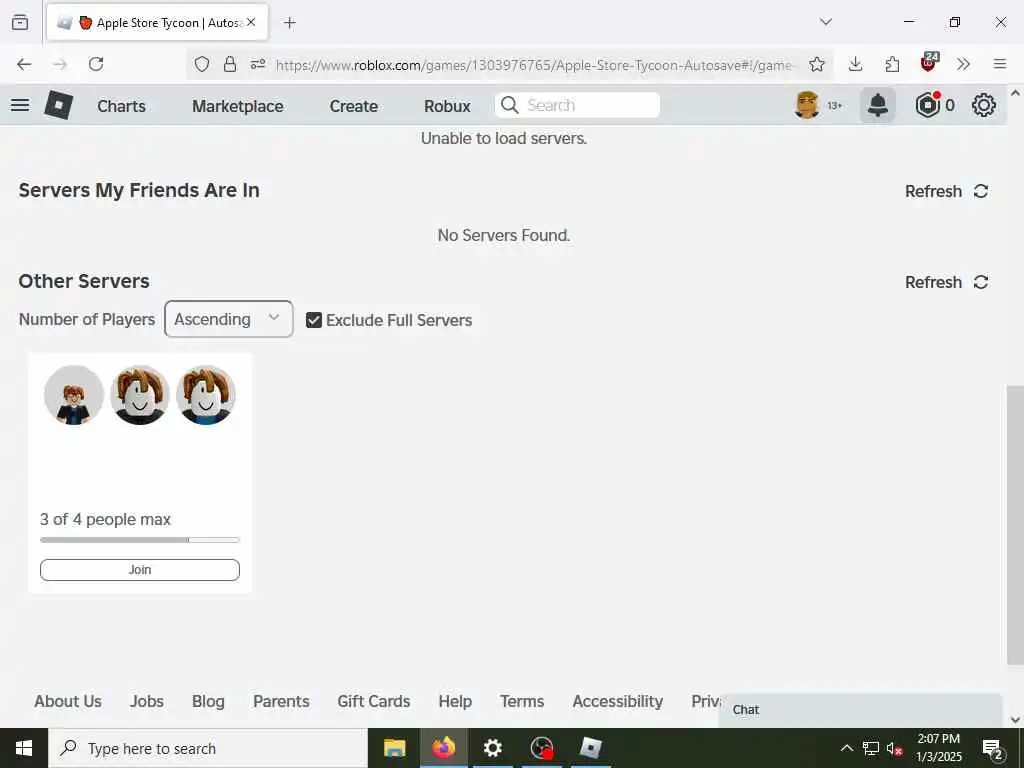Open the Roblox settings gear
This screenshot has height=768, width=1024.
pos(984,105)
